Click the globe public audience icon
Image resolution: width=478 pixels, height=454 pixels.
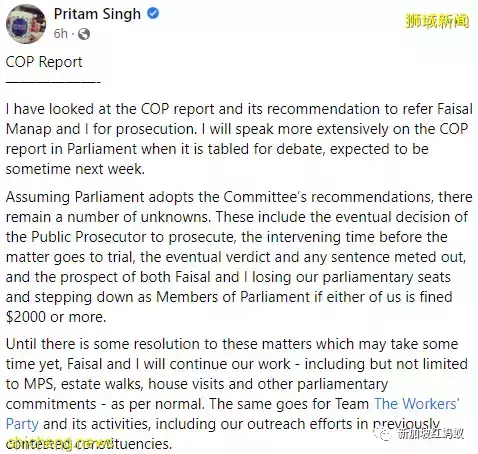coord(84,34)
